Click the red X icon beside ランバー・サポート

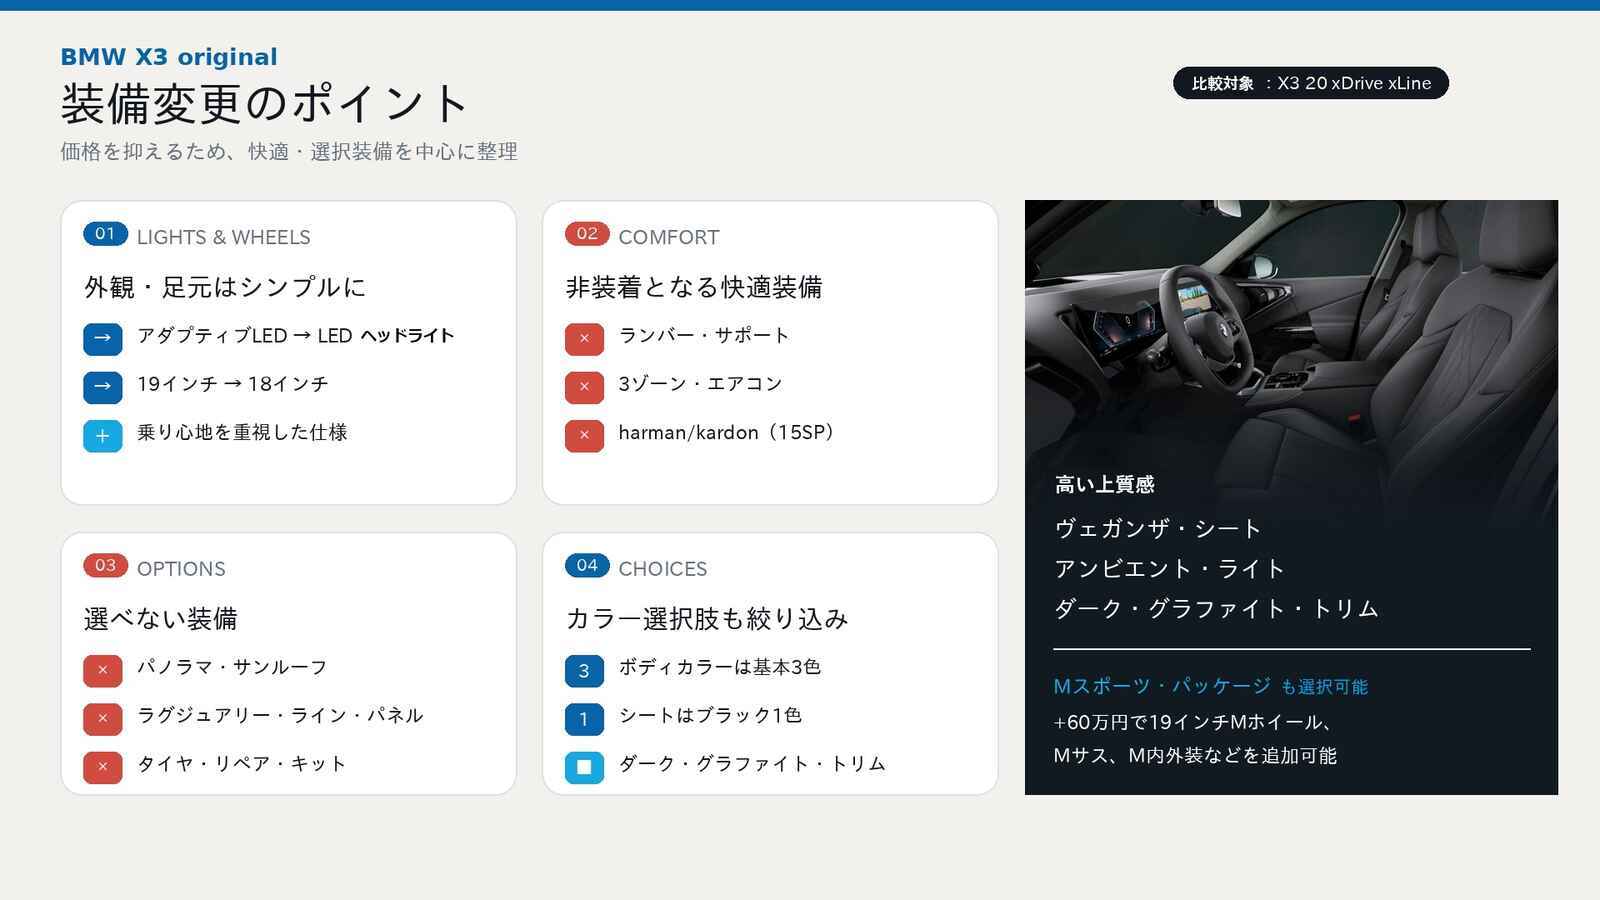coord(584,338)
